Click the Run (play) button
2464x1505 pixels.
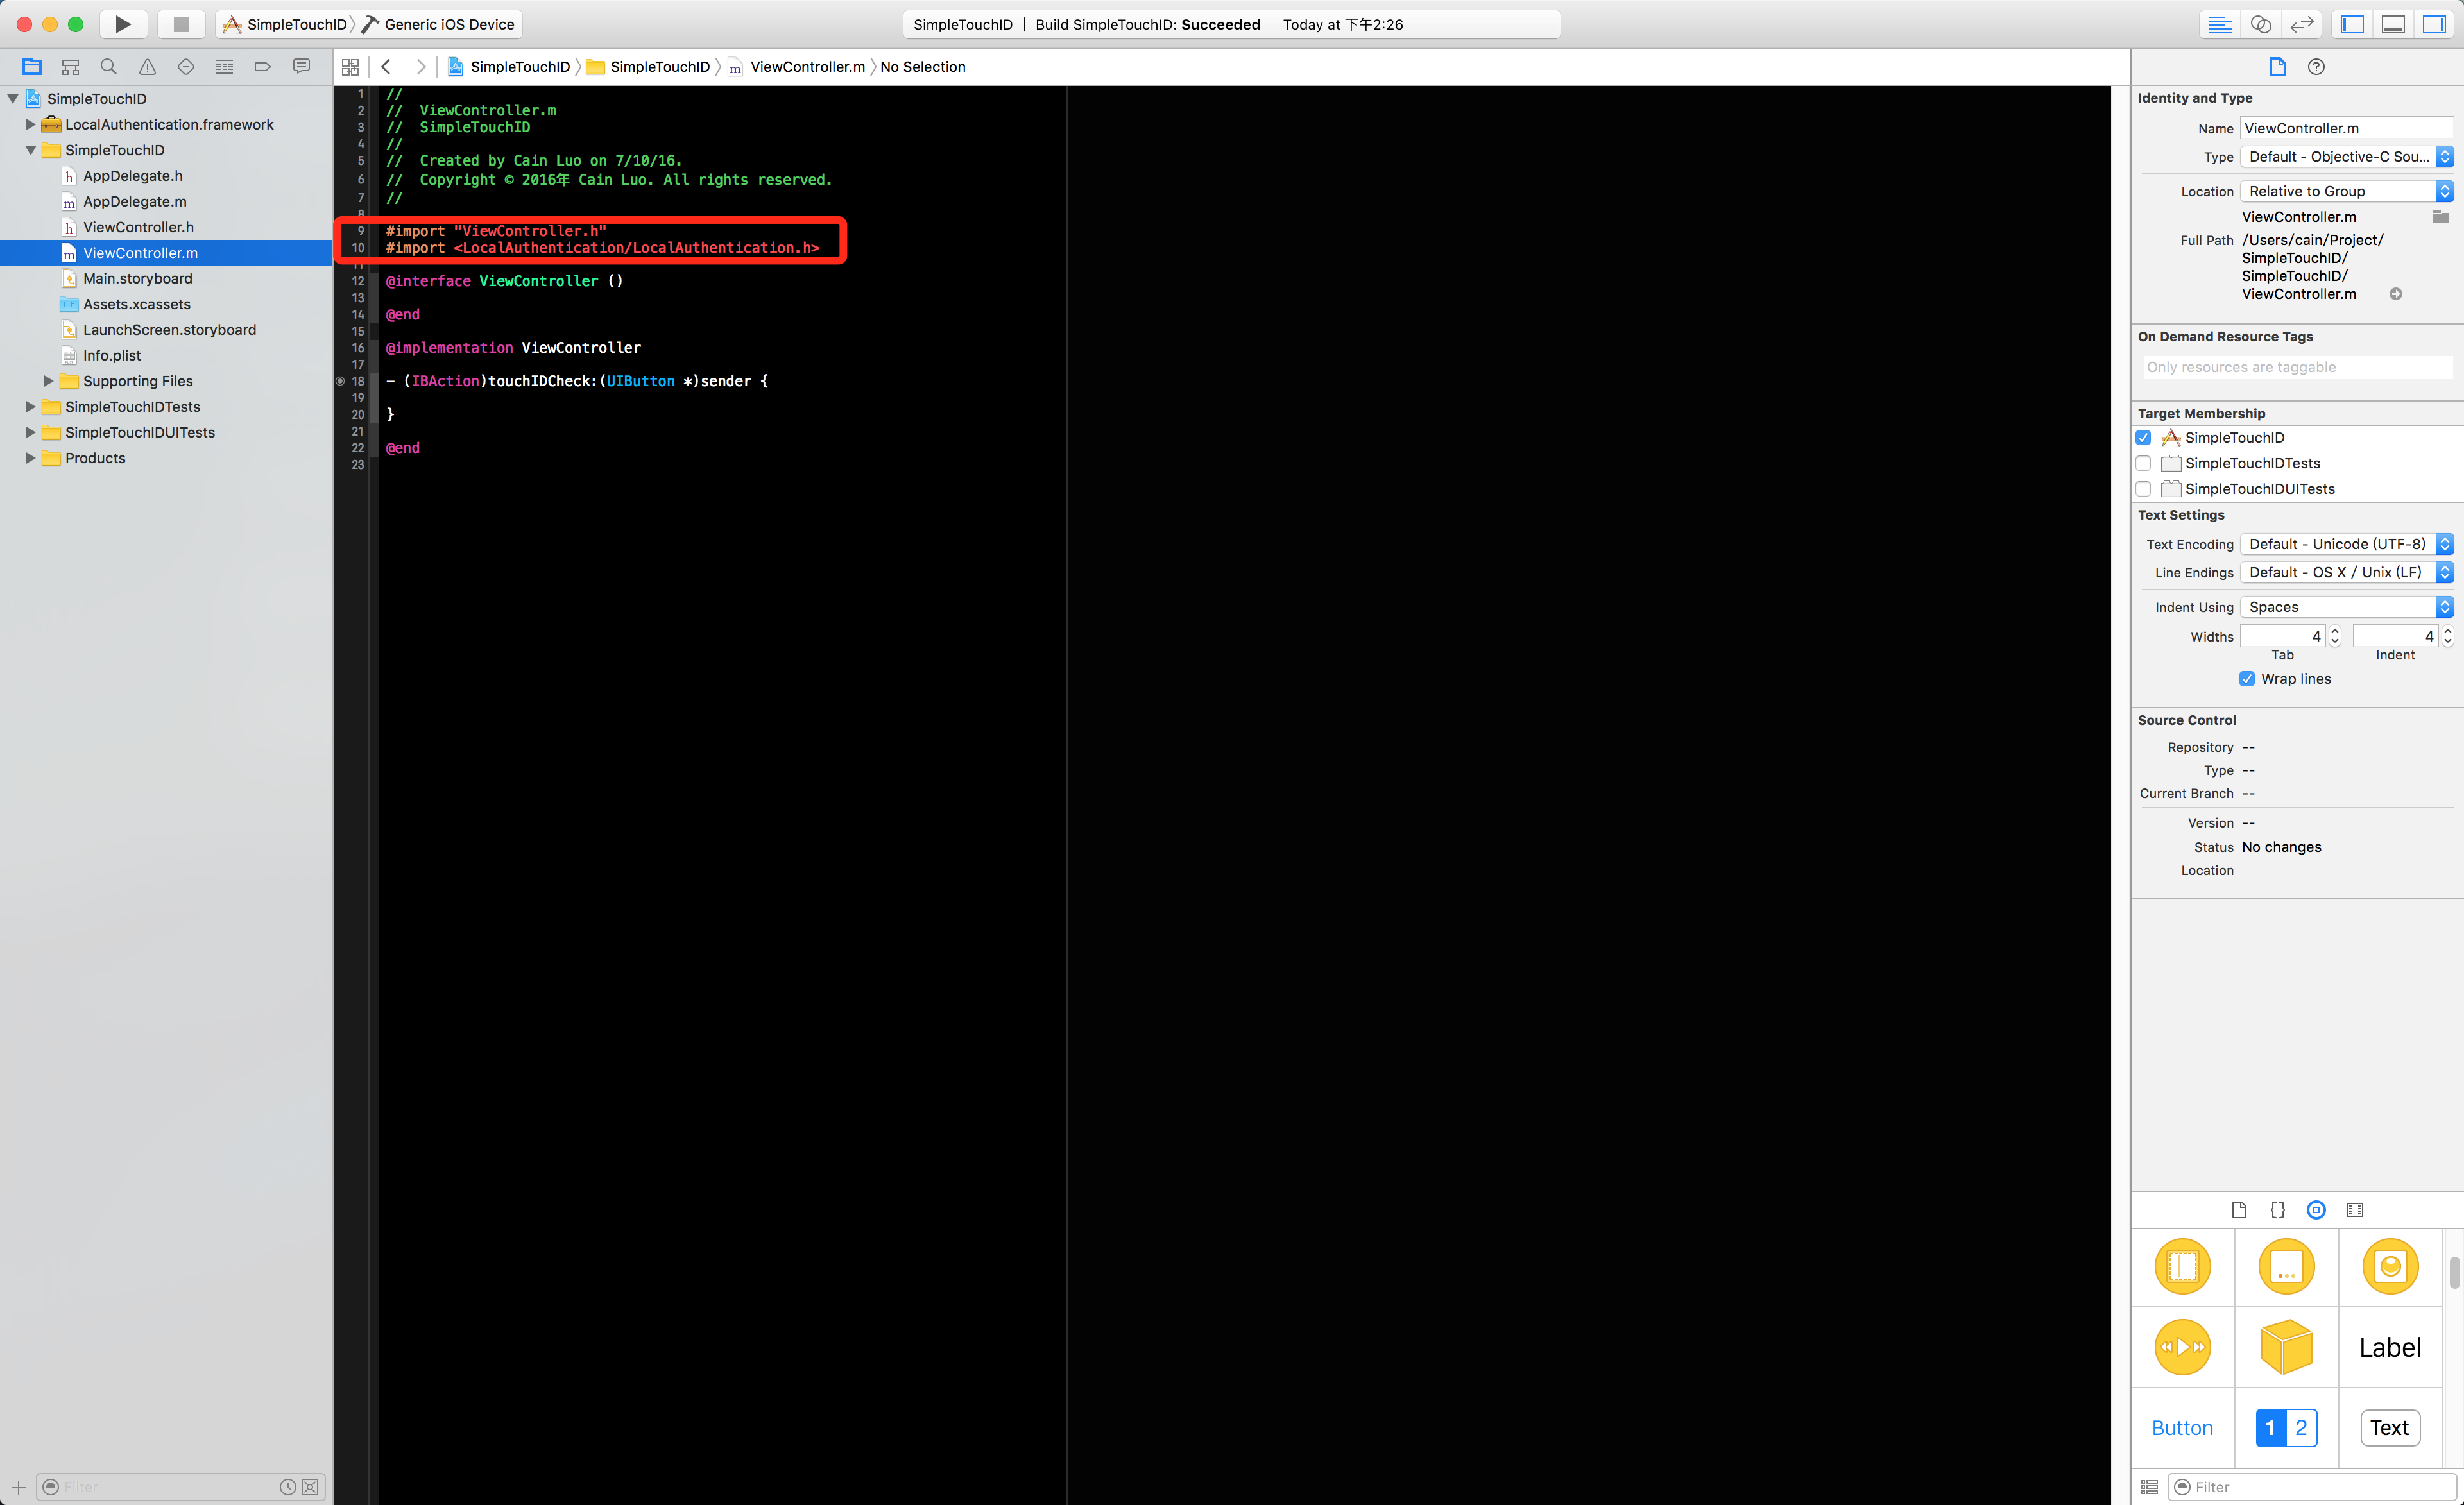(x=123, y=24)
